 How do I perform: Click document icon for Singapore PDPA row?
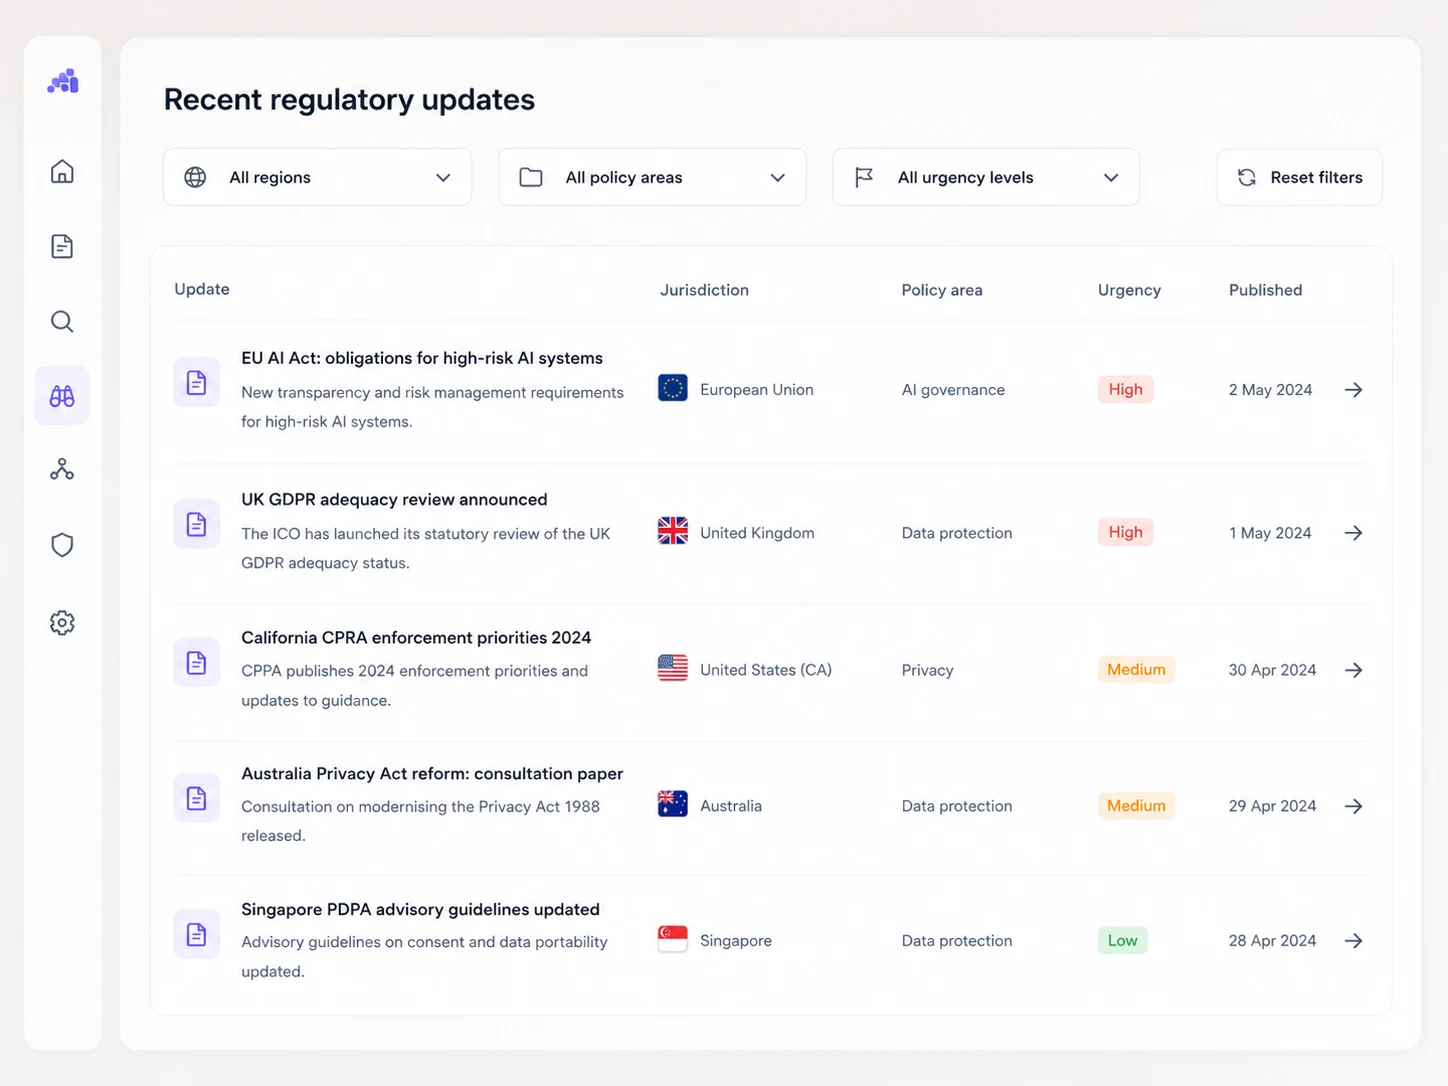tap(196, 935)
